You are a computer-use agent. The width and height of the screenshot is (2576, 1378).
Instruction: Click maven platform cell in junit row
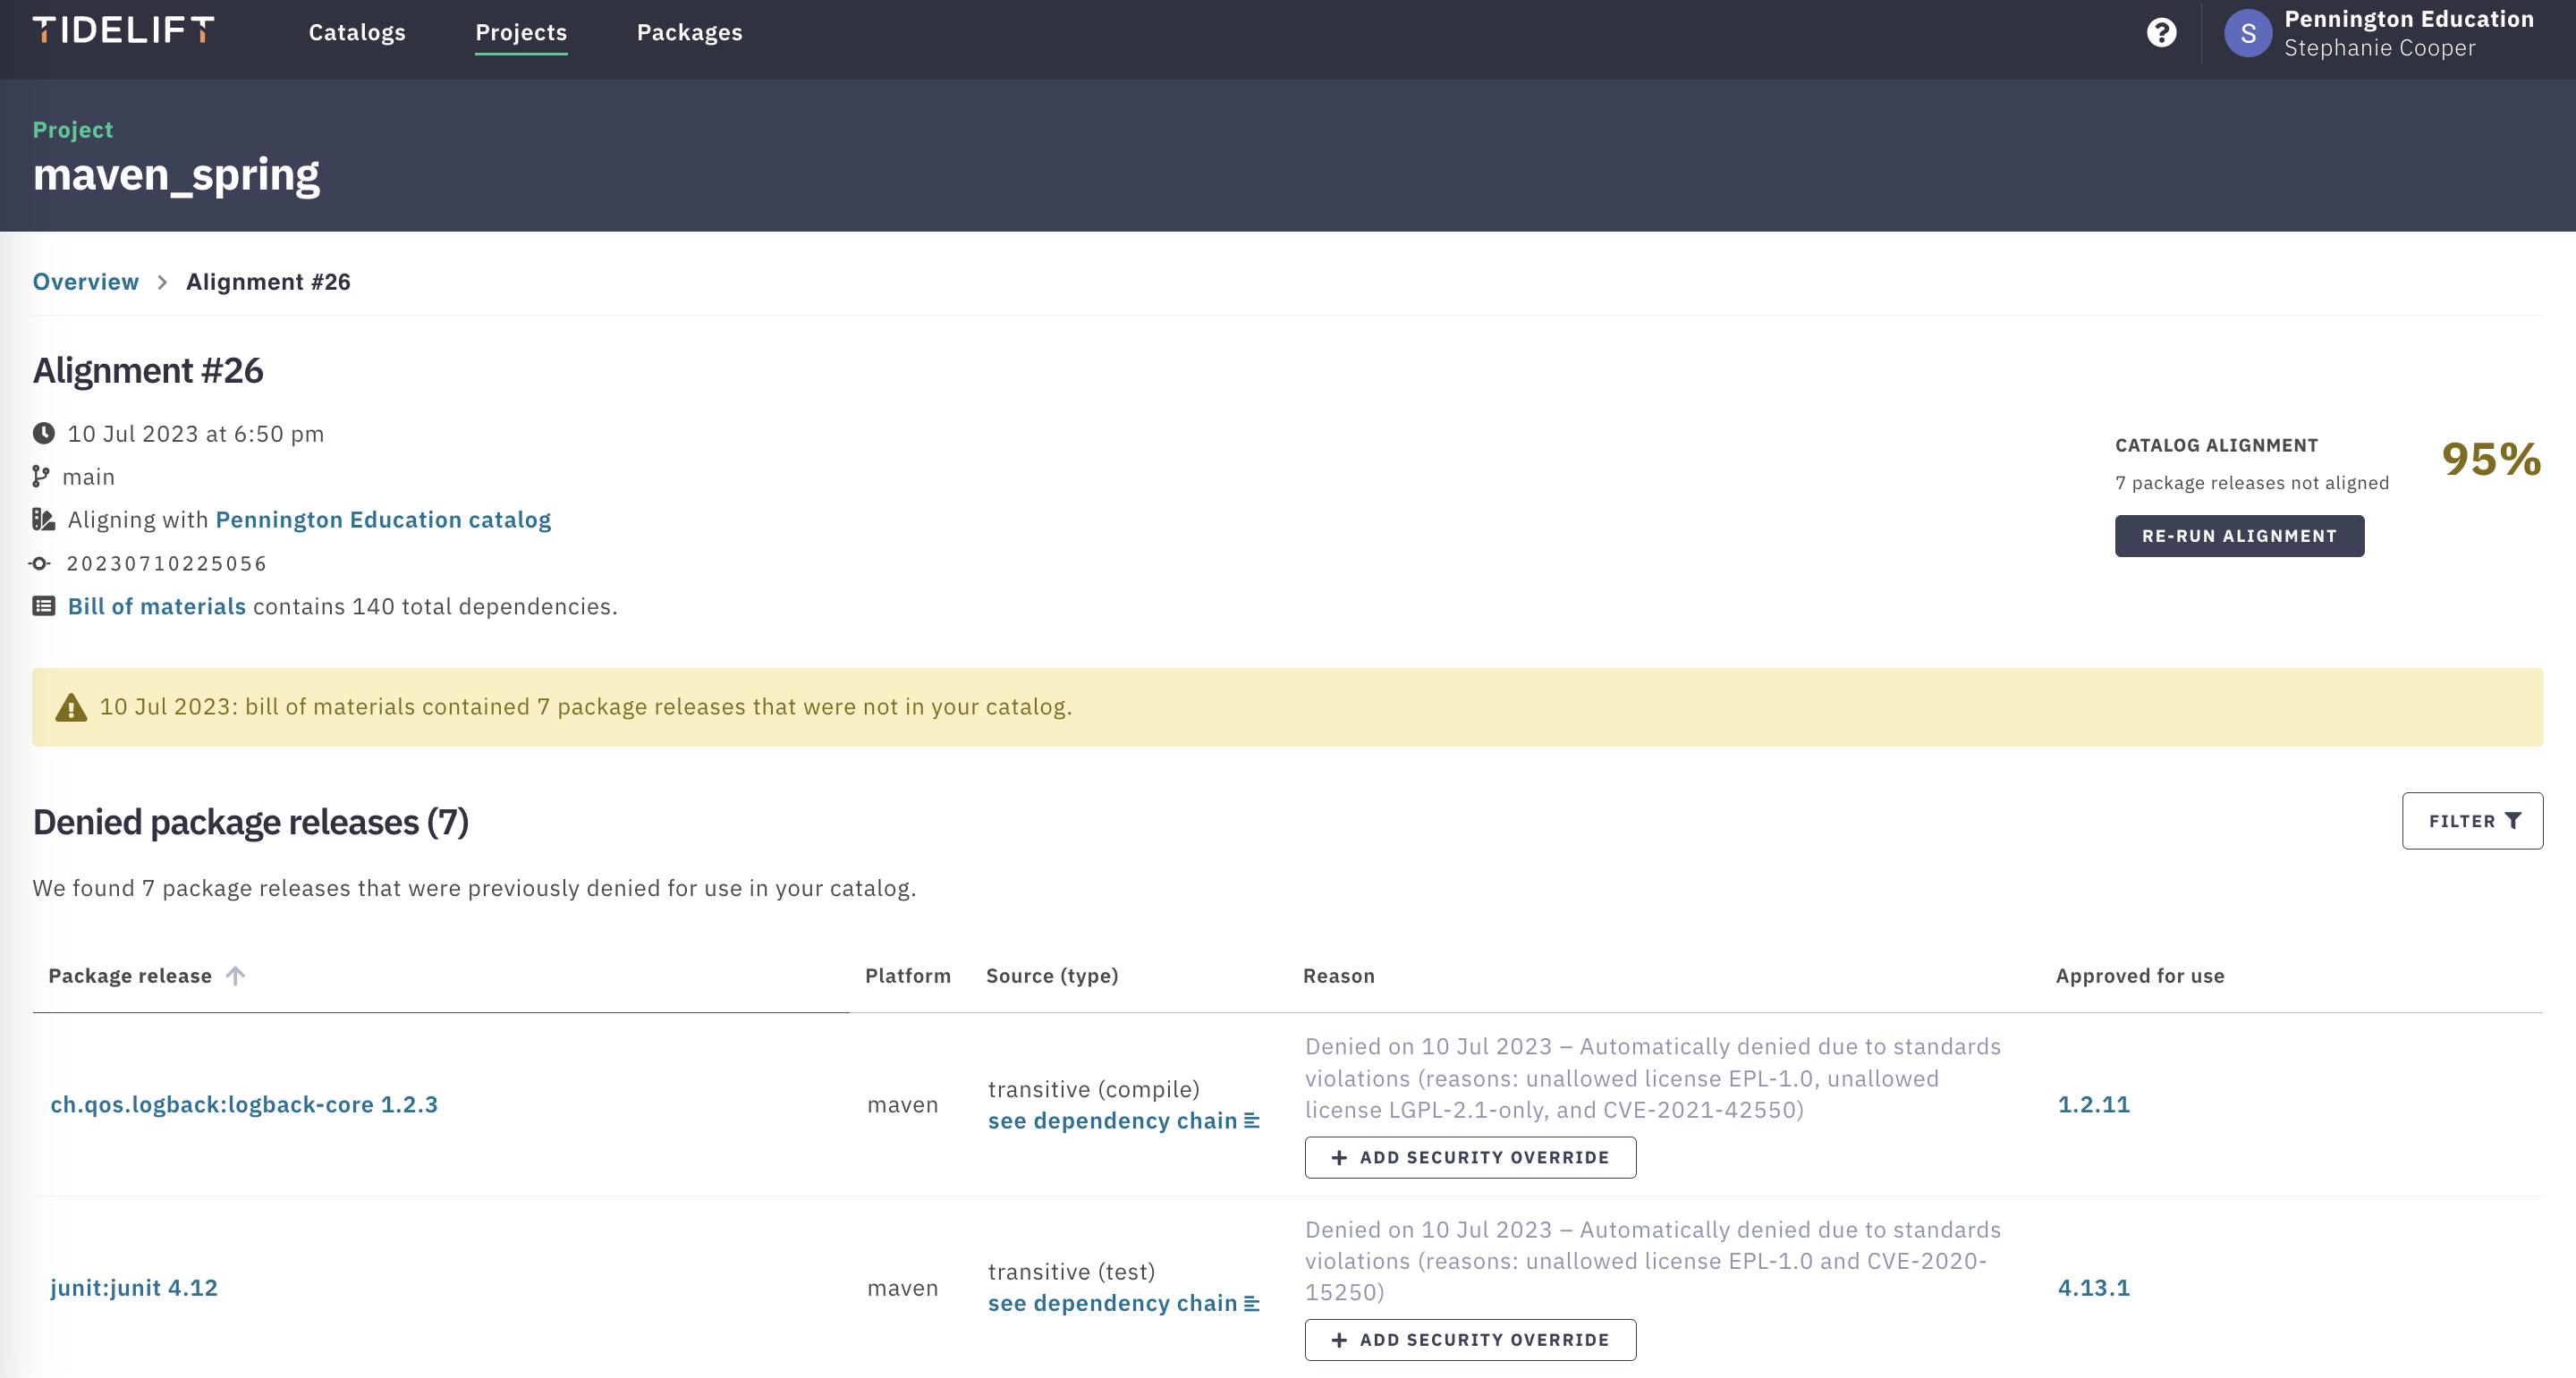pos(902,1288)
